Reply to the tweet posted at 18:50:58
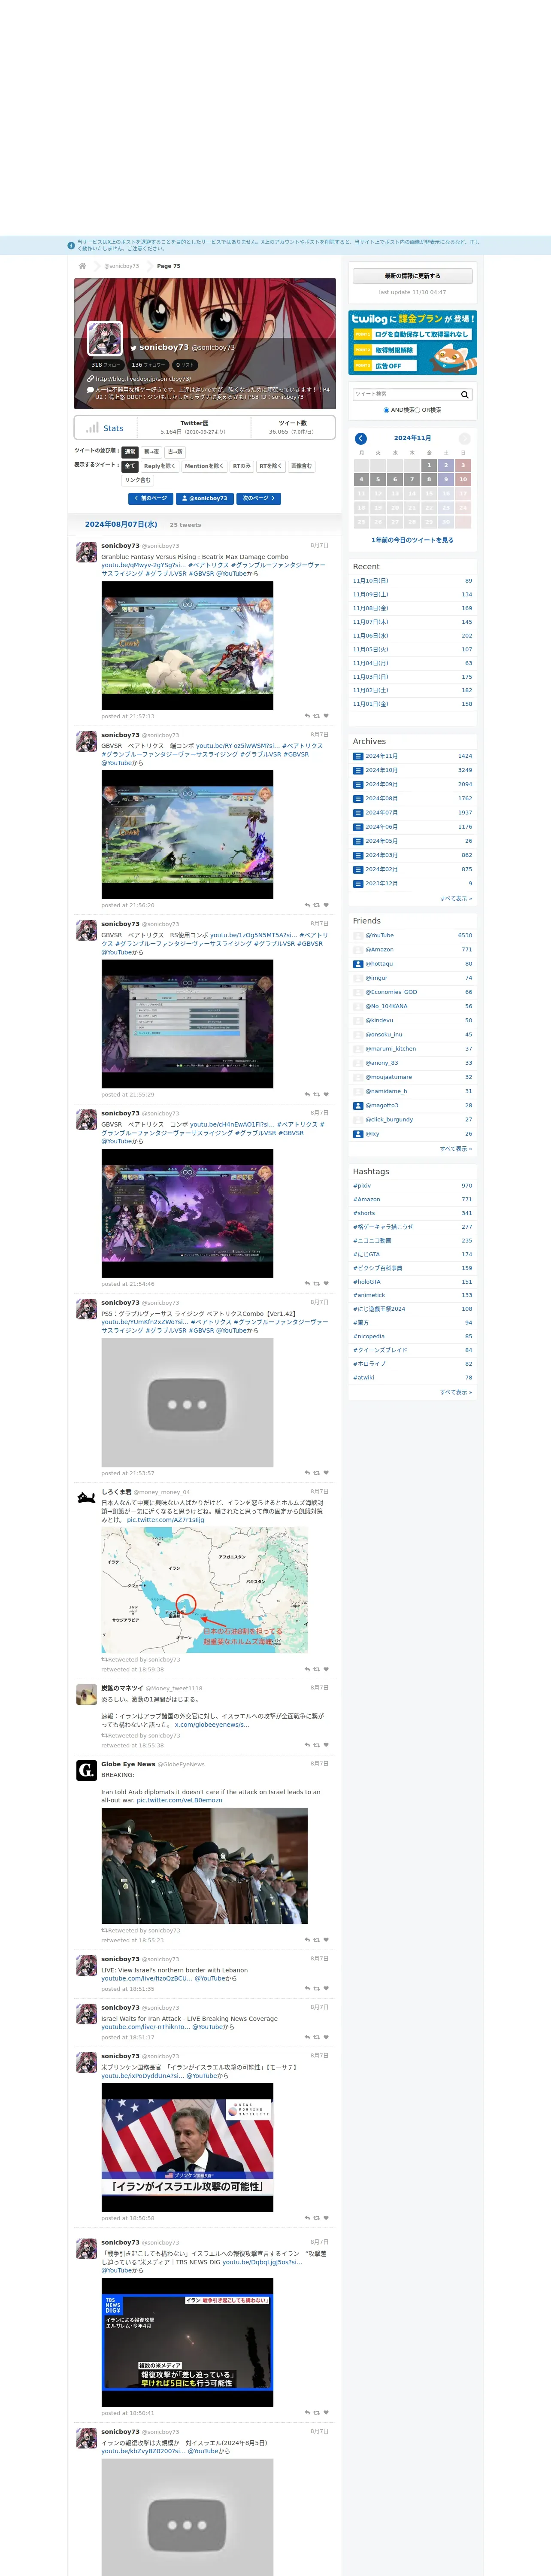551x2576 pixels. coord(307,2218)
